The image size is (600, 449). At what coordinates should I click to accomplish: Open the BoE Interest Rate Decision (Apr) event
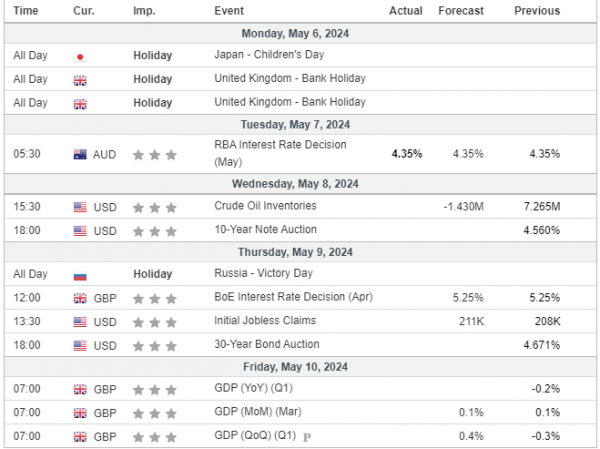coord(293,297)
